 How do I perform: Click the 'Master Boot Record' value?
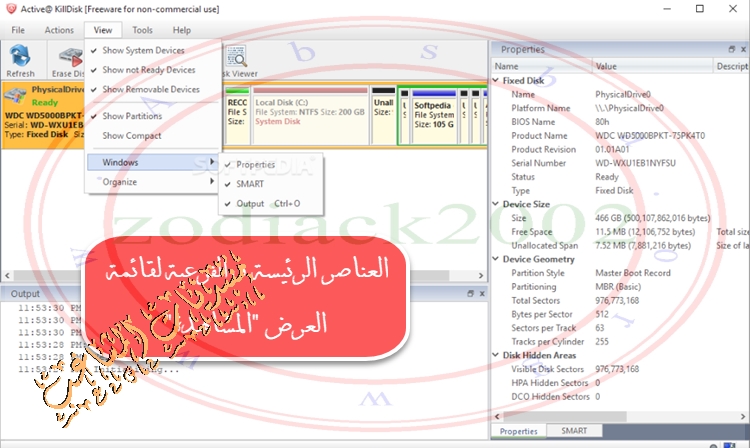pyautogui.click(x=633, y=273)
